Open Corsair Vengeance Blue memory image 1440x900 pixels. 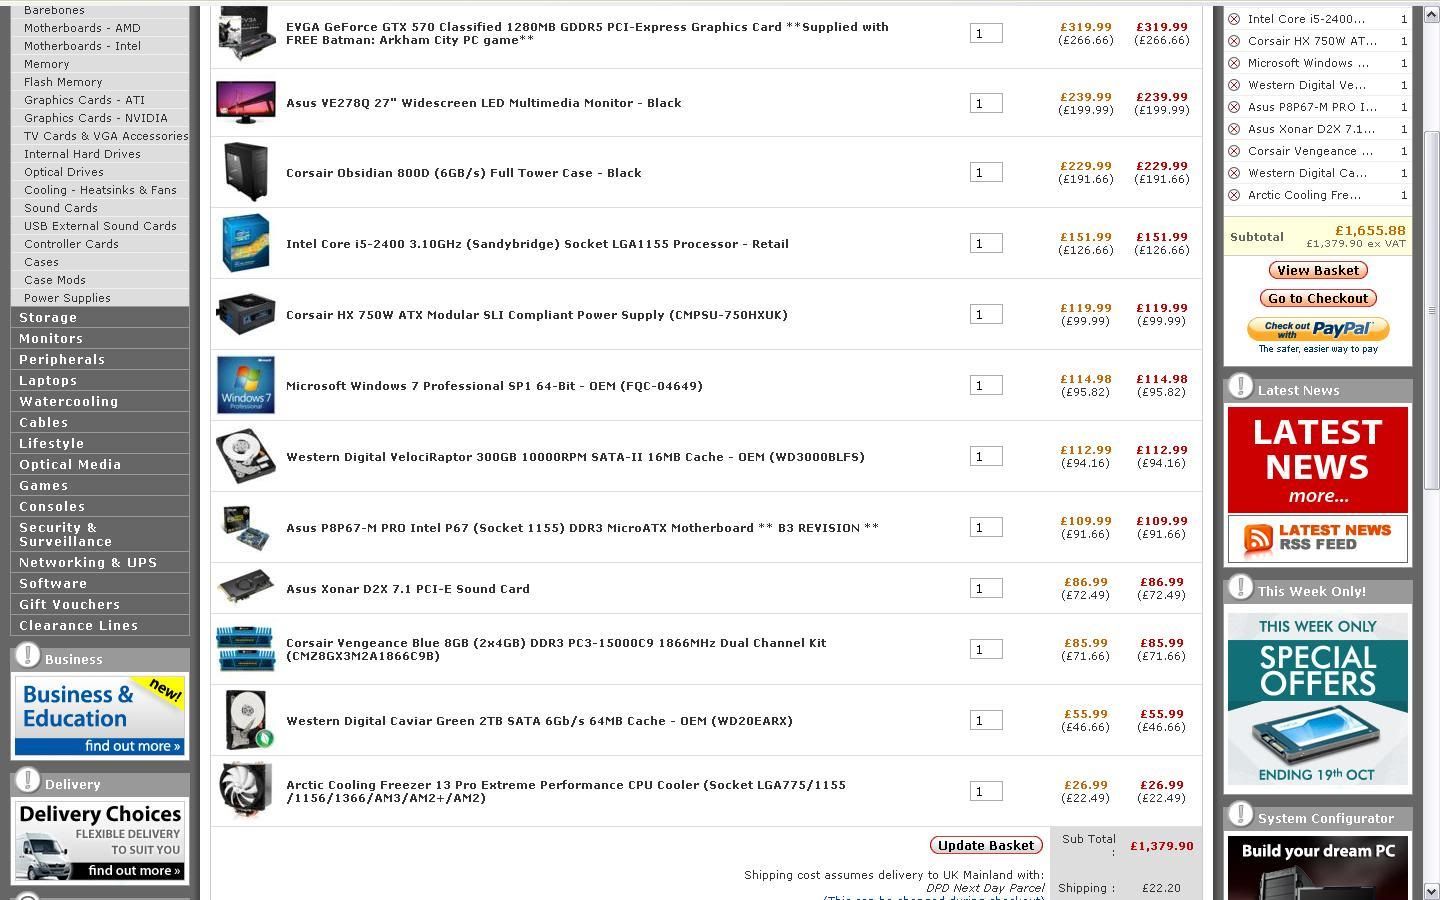point(246,649)
